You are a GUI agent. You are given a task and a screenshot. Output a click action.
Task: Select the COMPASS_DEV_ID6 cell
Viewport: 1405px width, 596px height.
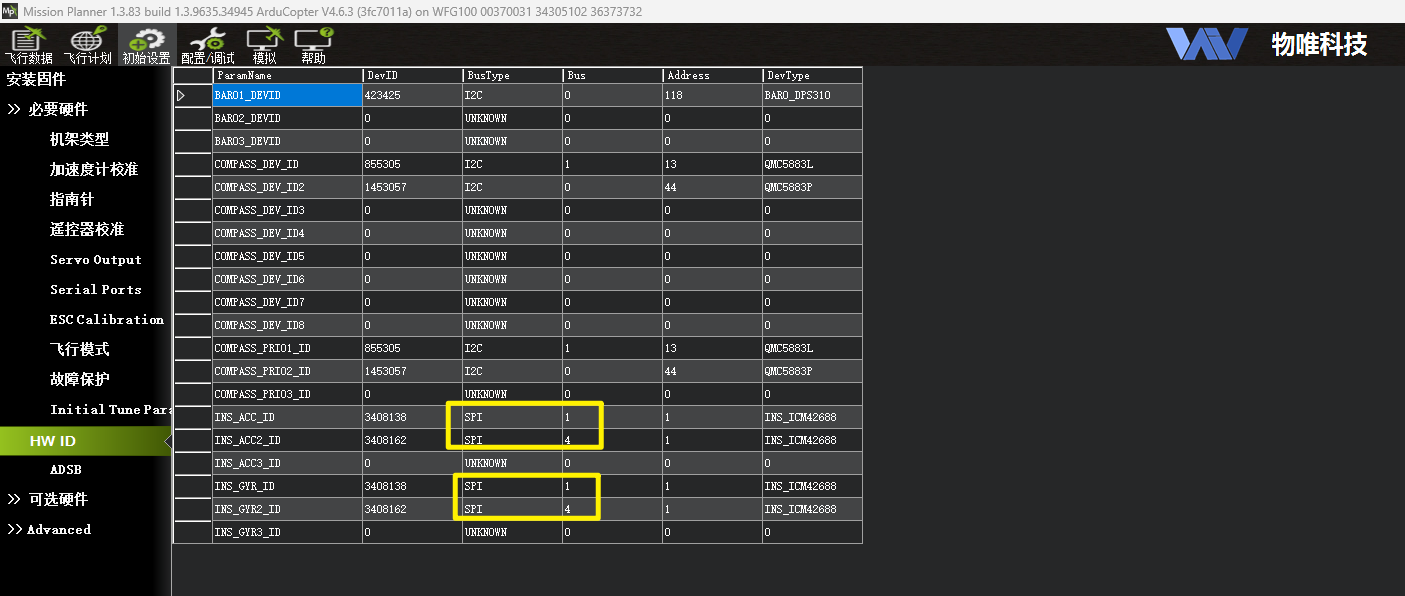point(287,279)
